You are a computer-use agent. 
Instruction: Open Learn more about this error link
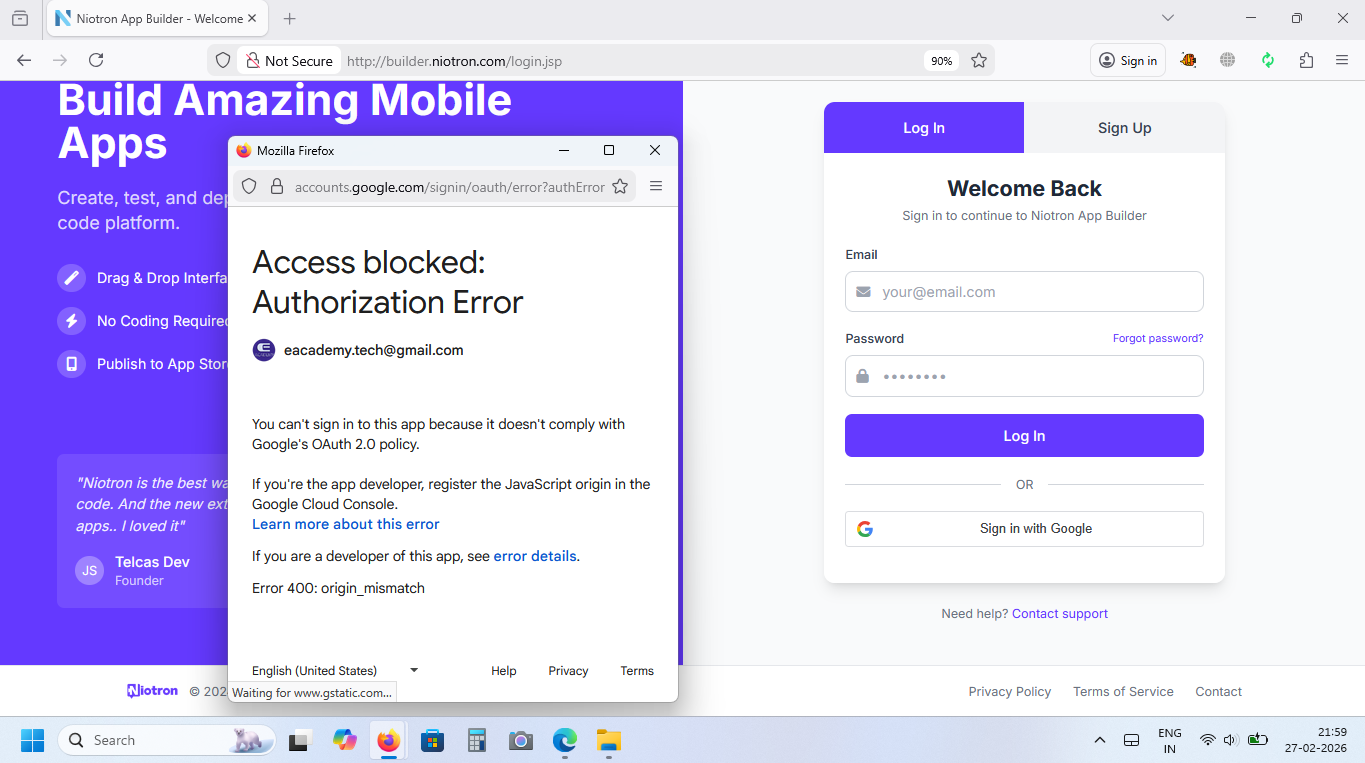click(x=345, y=524)
